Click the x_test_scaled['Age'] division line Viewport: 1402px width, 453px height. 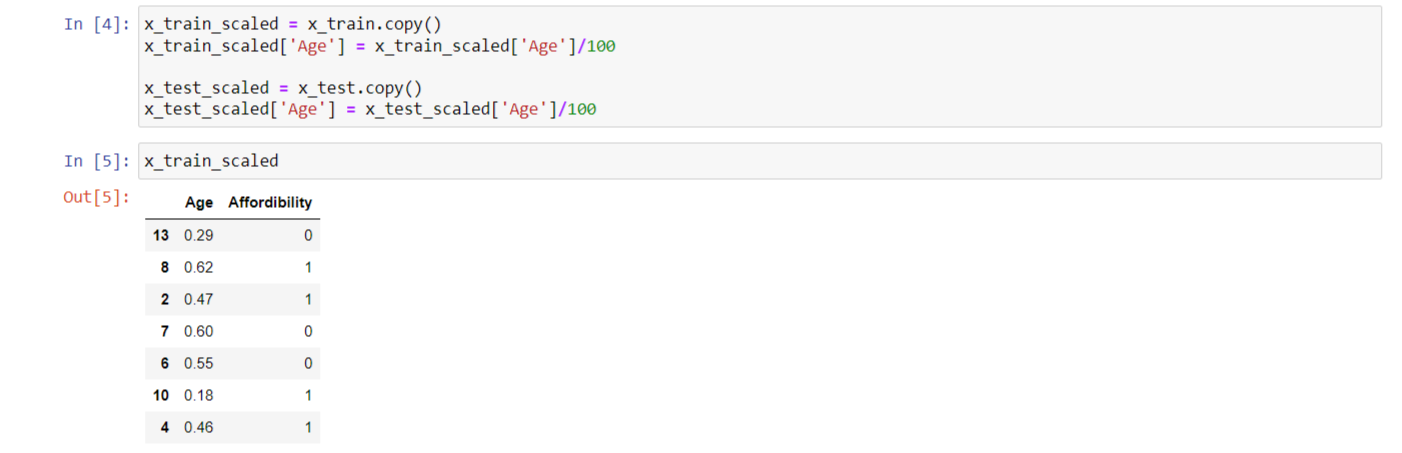point(370,110)
